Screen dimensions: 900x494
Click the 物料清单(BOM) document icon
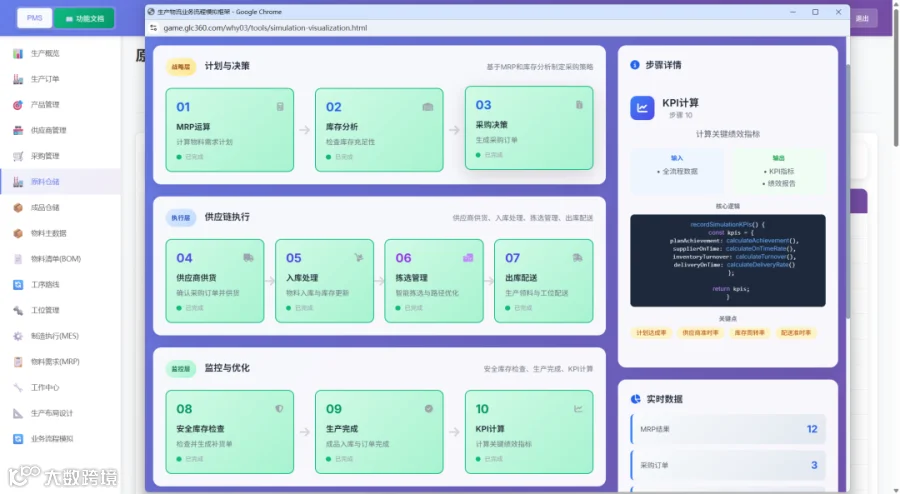click(x=18, y=259)
